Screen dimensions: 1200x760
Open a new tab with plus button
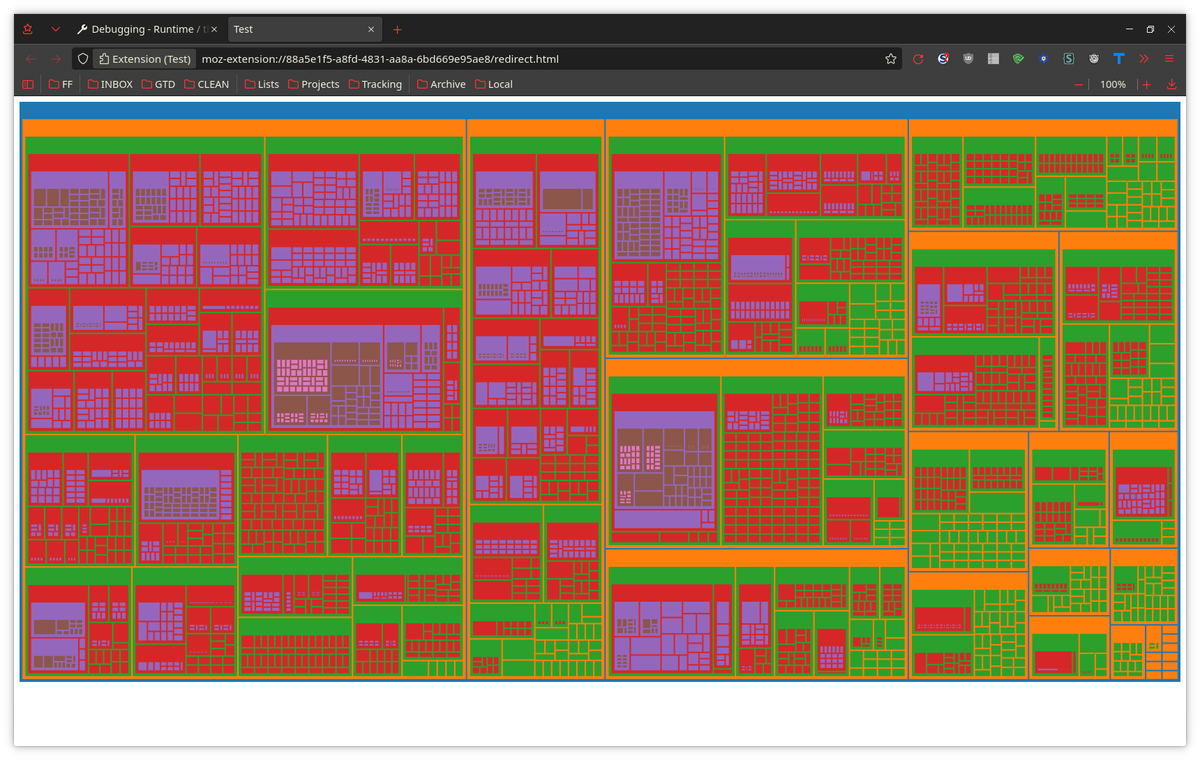point(397,29)
